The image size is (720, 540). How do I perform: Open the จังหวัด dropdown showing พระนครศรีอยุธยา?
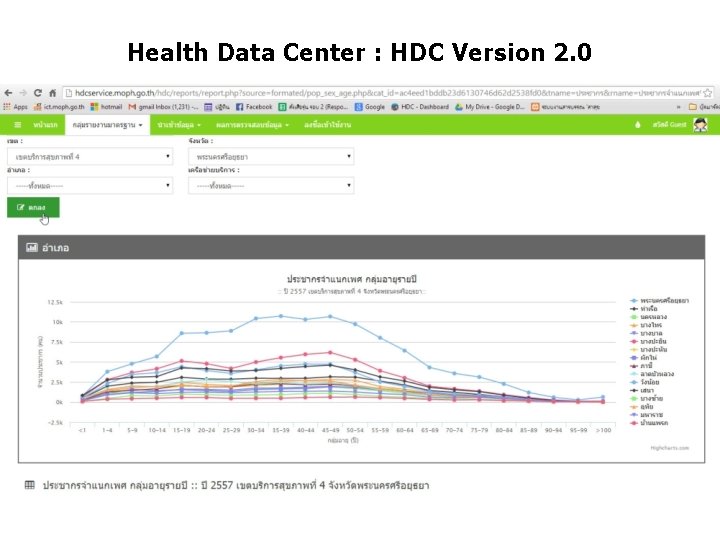pos(271,157)
